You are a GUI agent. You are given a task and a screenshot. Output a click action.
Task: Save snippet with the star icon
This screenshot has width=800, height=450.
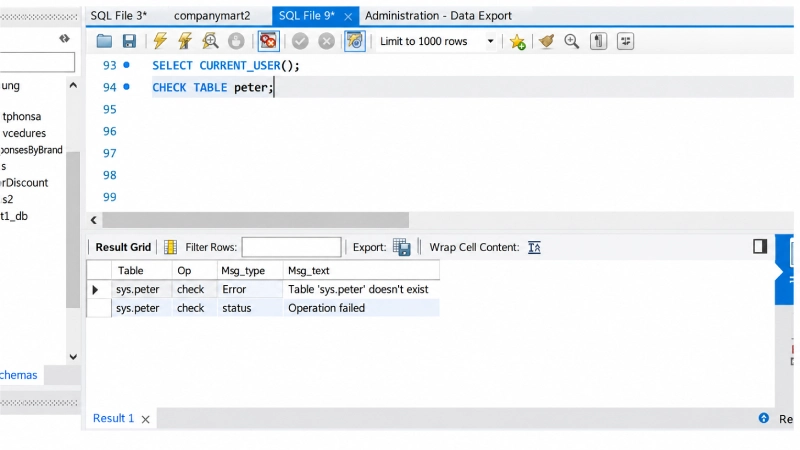[517, 41]
